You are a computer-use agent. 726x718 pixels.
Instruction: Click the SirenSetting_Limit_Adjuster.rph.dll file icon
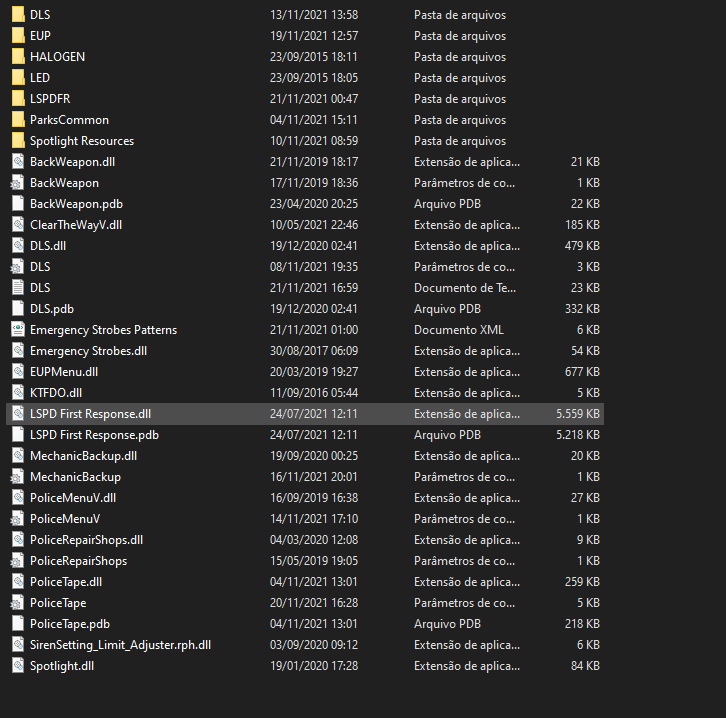pyautogui.click(x=18, y=645)
